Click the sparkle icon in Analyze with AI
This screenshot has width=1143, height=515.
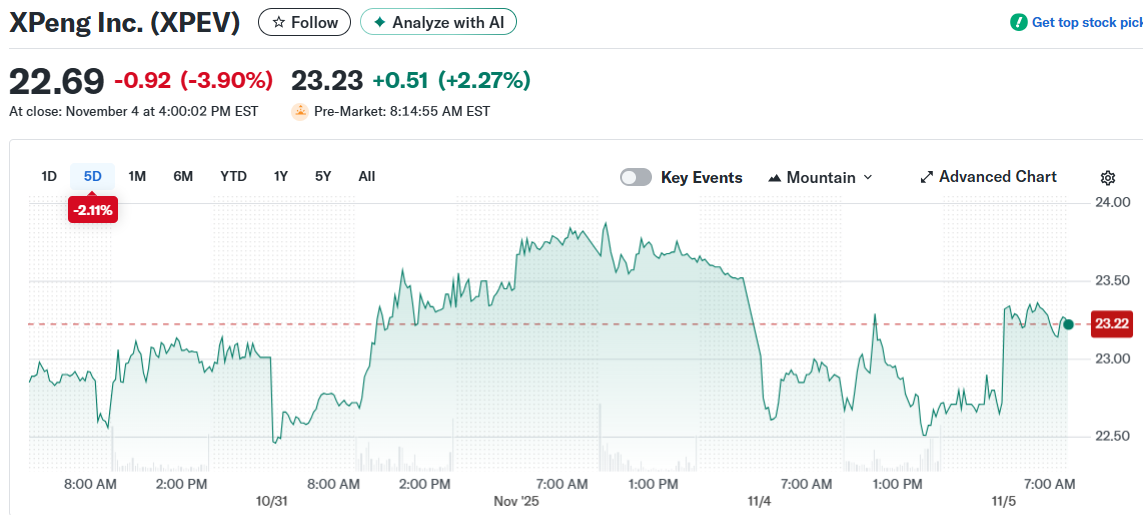pos(379,22)
